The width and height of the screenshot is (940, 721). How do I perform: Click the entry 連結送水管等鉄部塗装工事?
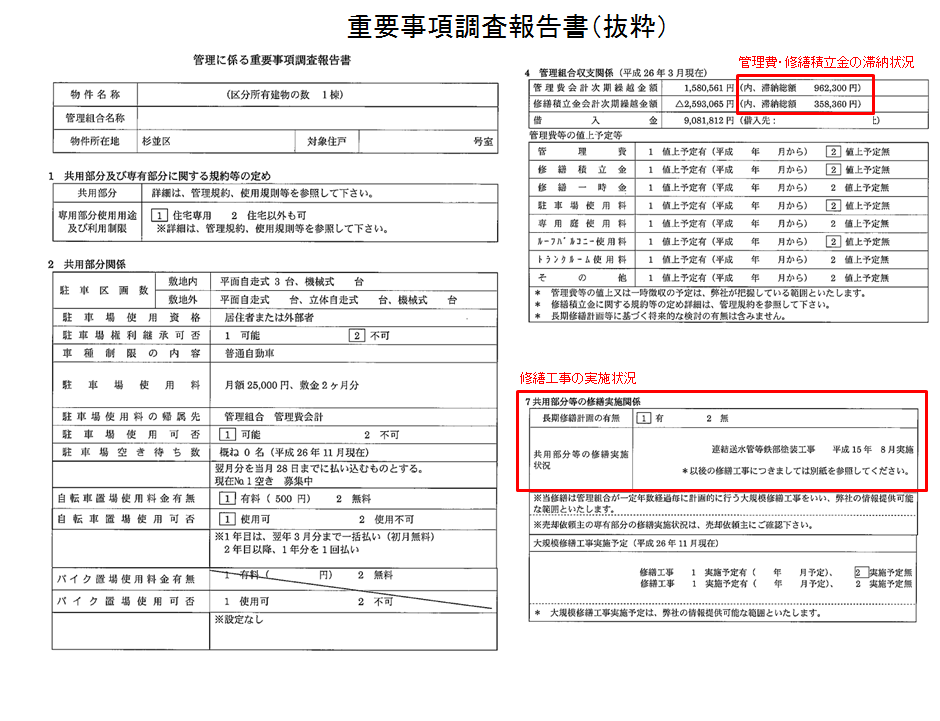click(763, 450)
